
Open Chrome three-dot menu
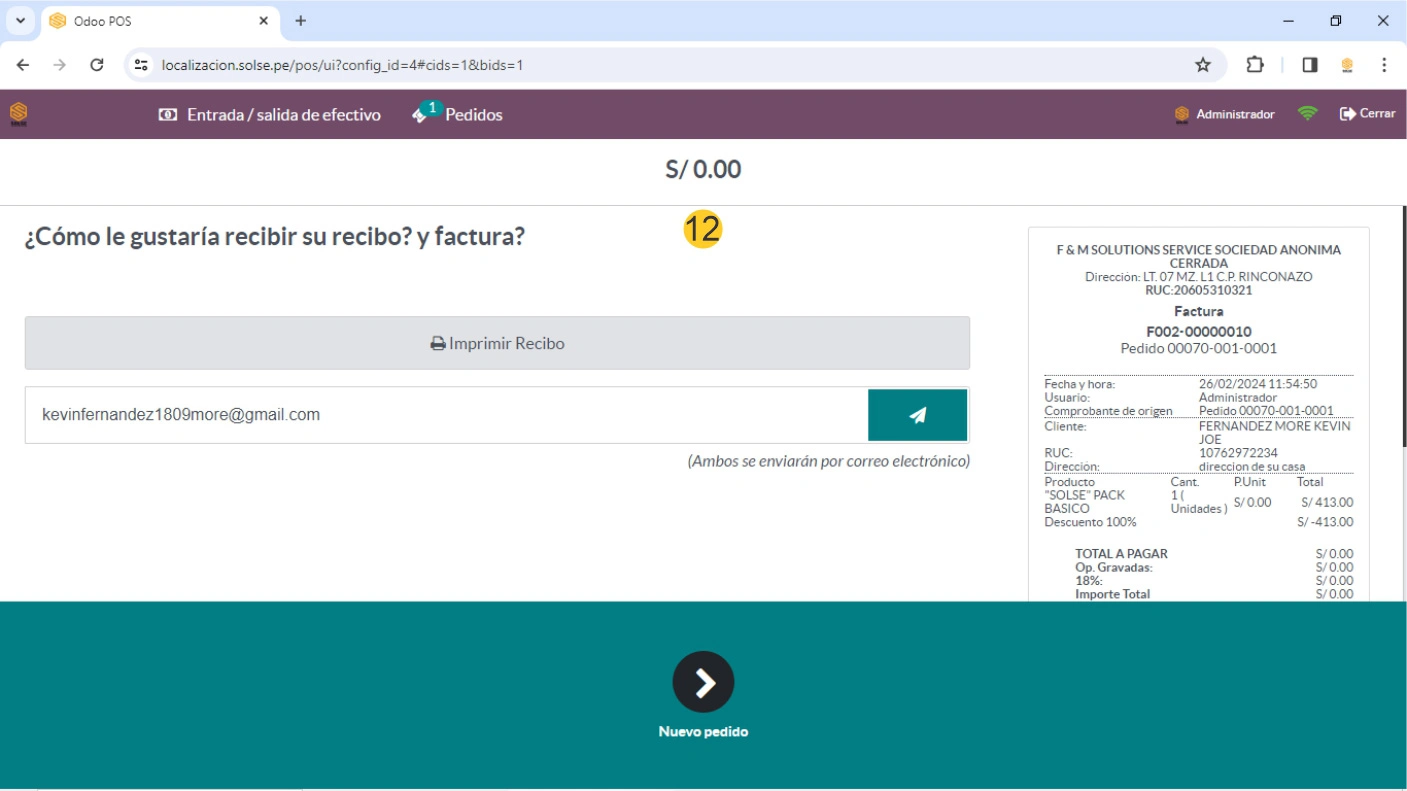coord(1384,65)
